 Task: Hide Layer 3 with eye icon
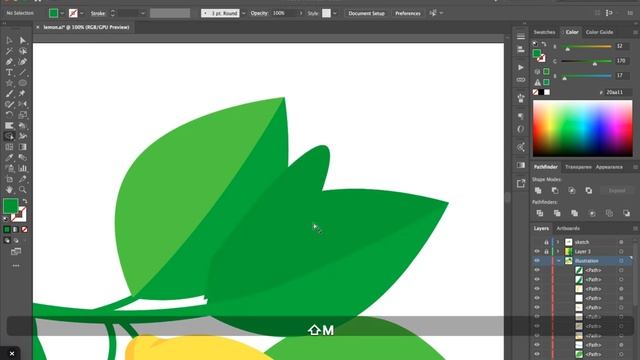(537, 251)
